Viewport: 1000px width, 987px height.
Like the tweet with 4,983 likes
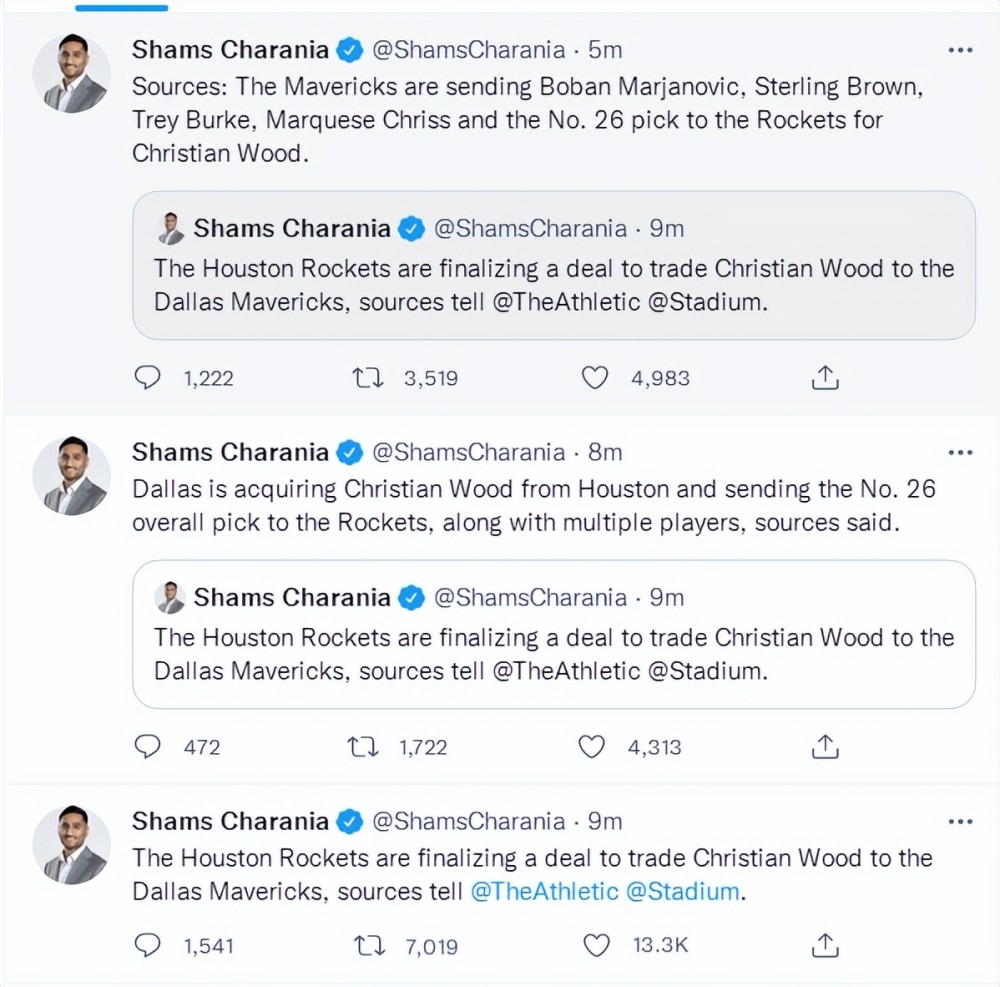[x=595, y=378]
